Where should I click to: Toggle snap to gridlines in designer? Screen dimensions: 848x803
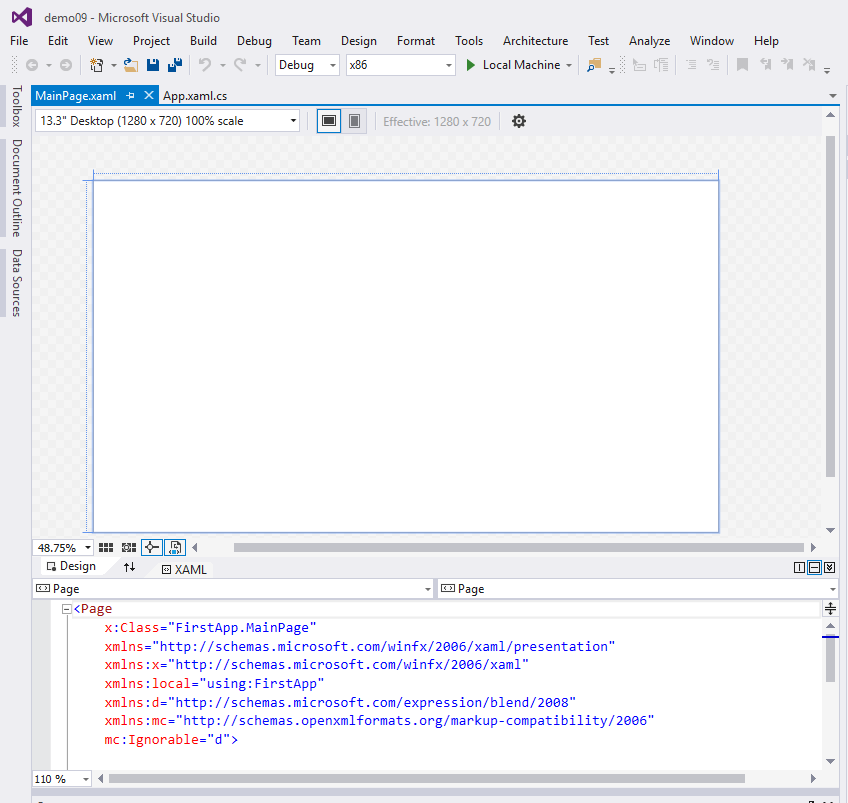coord(128,547)
